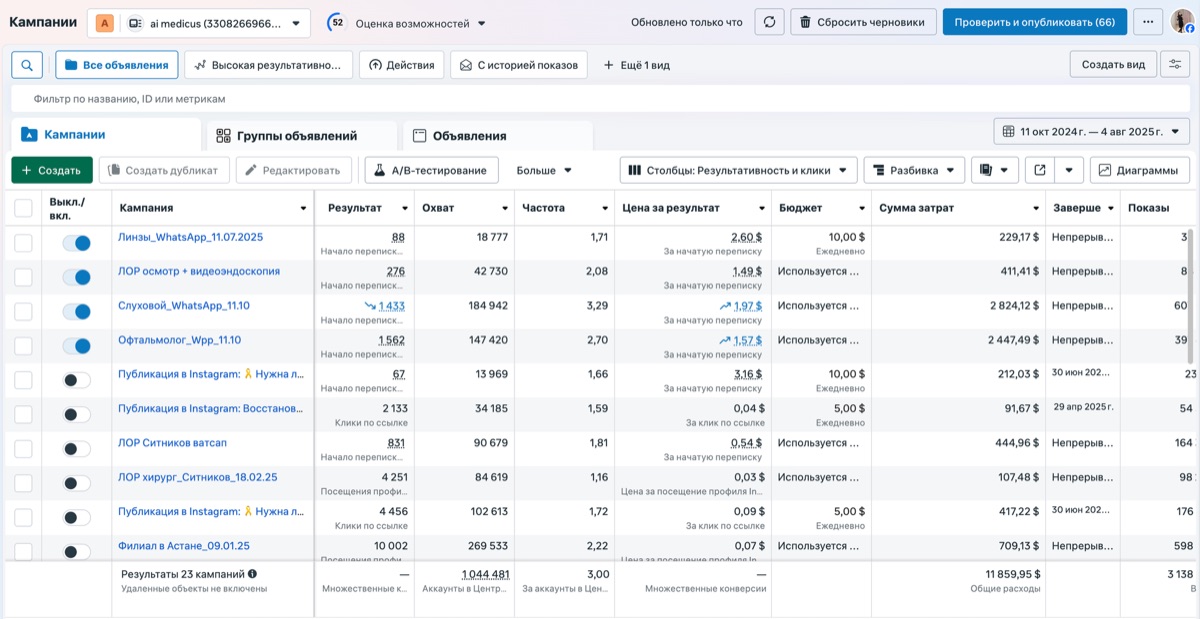Select Все объявления view
Screen dimensions: 1200x619
[x=117, y=65]
